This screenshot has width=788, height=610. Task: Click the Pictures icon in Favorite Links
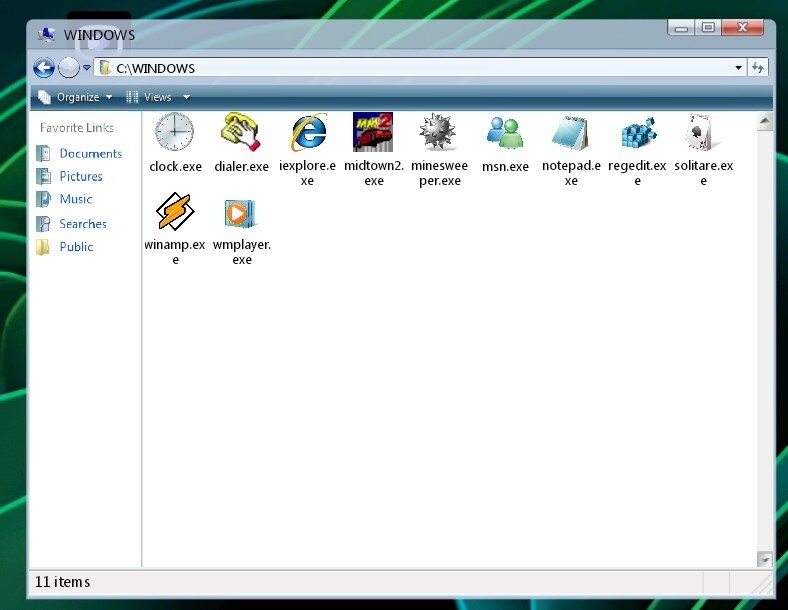(x=44, y=176)
